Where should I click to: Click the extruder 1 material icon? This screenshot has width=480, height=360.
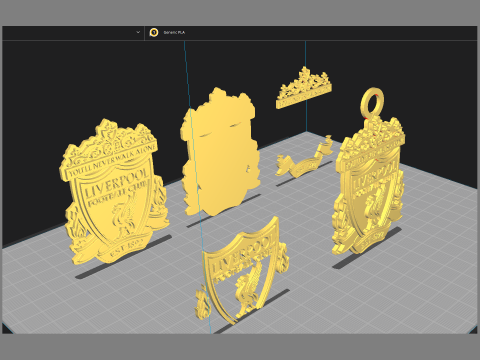pyautogui.click(x=154, y=32)
